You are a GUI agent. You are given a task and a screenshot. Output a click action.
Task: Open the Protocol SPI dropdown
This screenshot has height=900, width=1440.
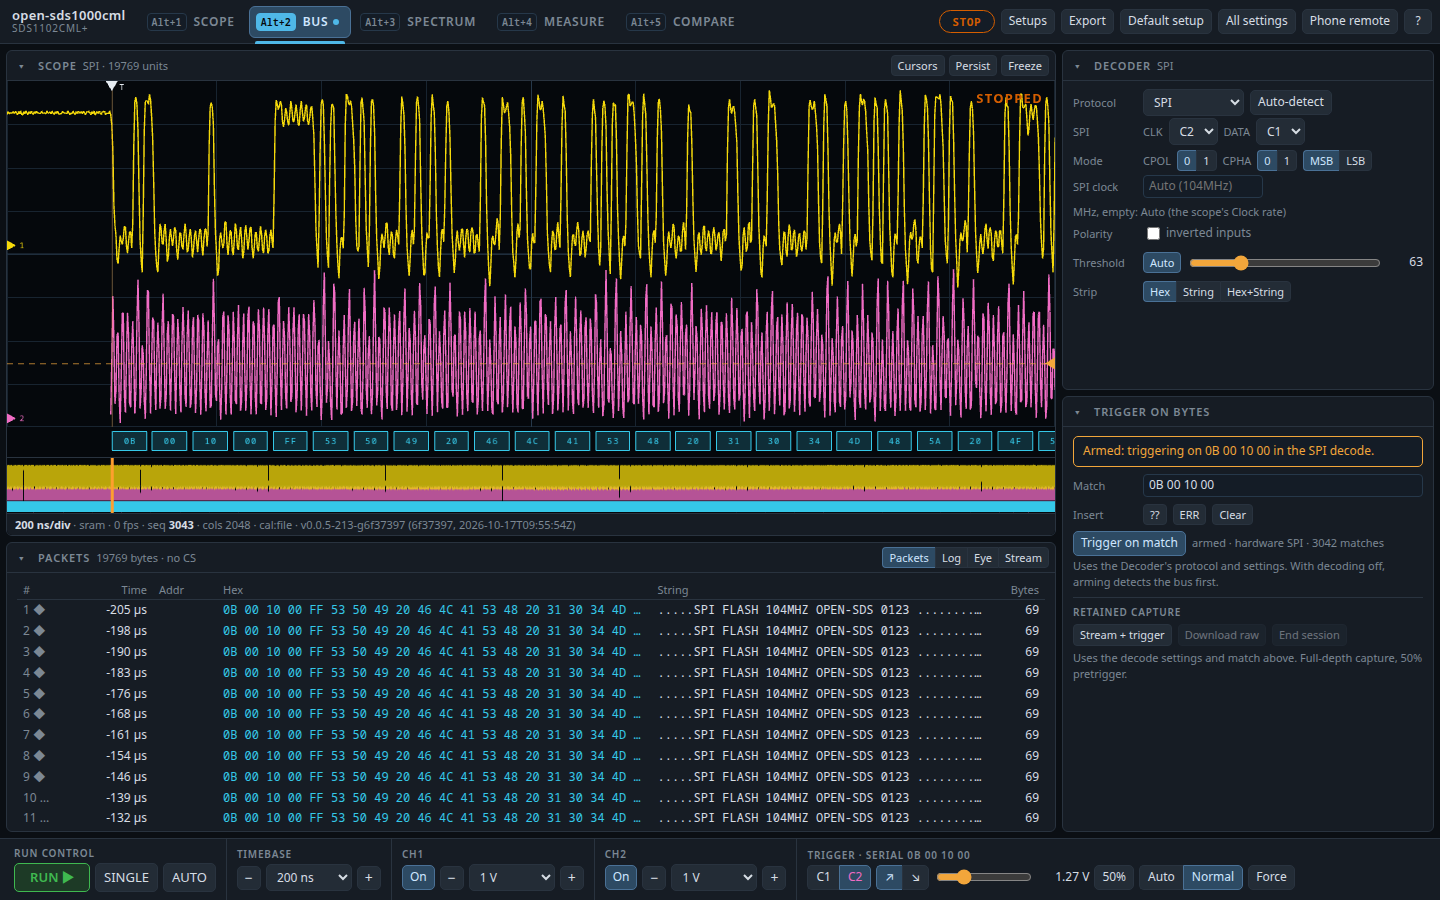[1193, 102]
